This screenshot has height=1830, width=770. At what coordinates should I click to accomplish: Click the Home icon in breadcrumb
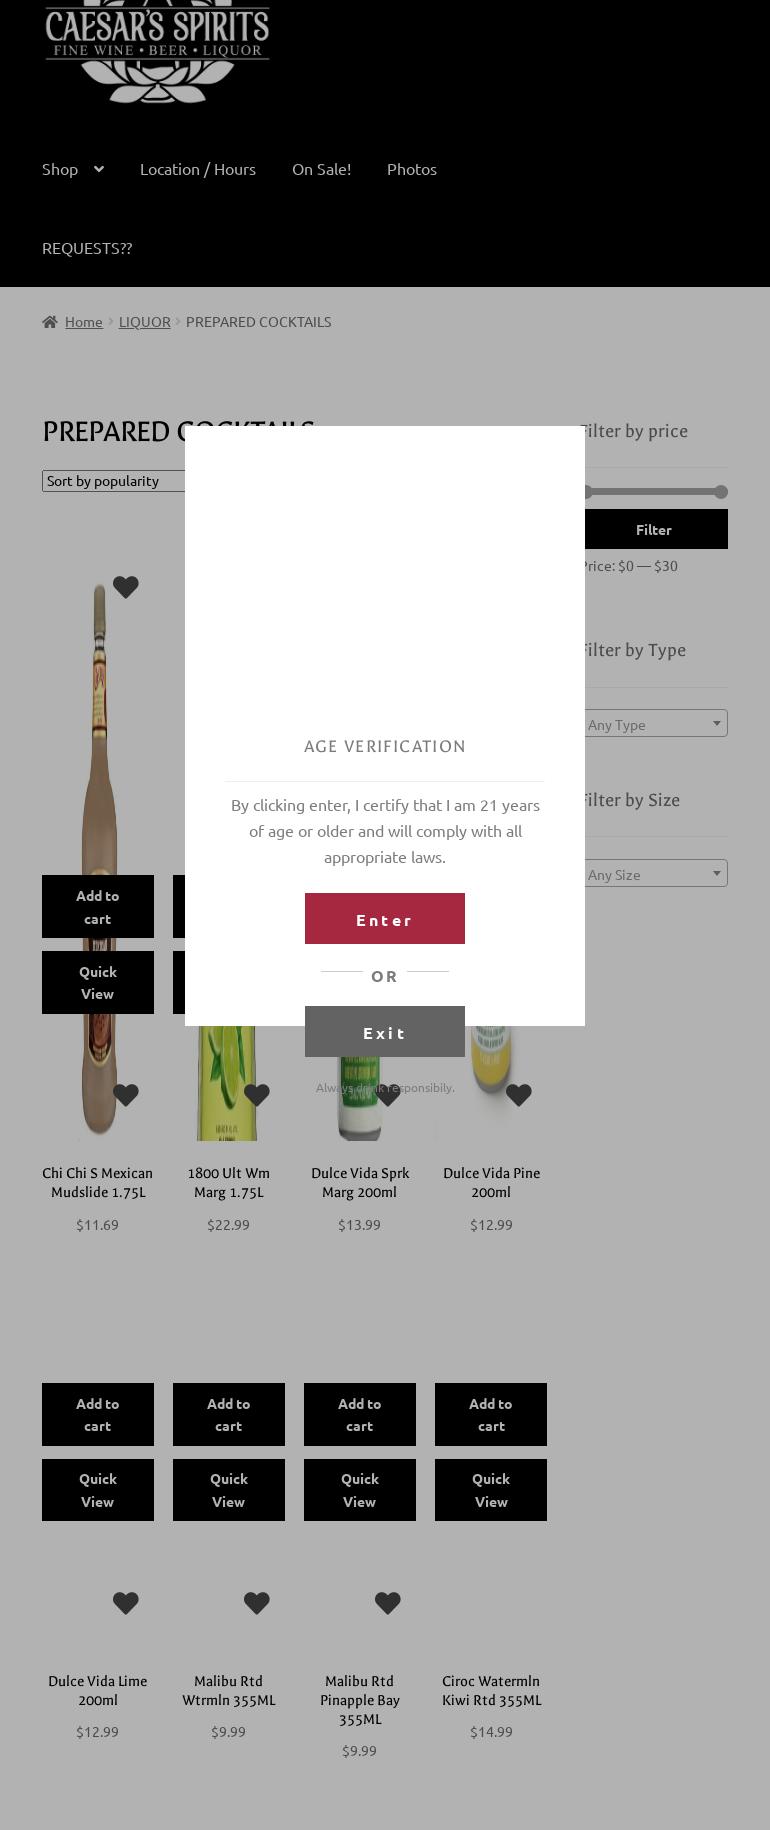tap(49, 322)
